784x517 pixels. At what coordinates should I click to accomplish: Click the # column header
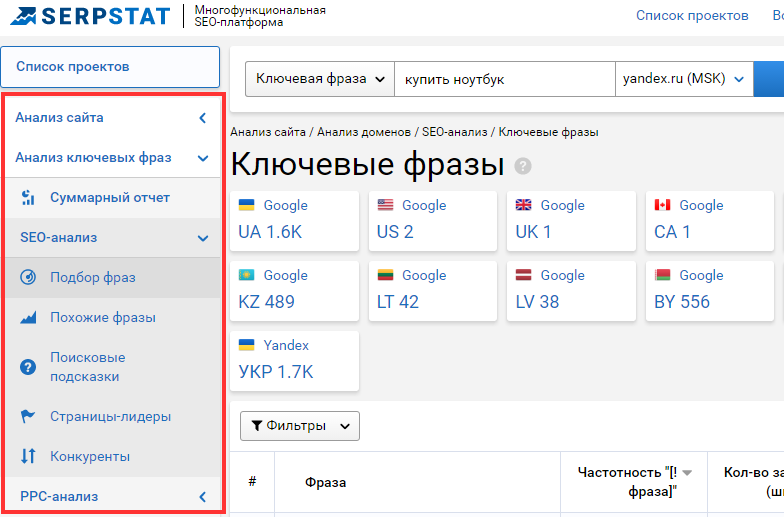[252, 482]
